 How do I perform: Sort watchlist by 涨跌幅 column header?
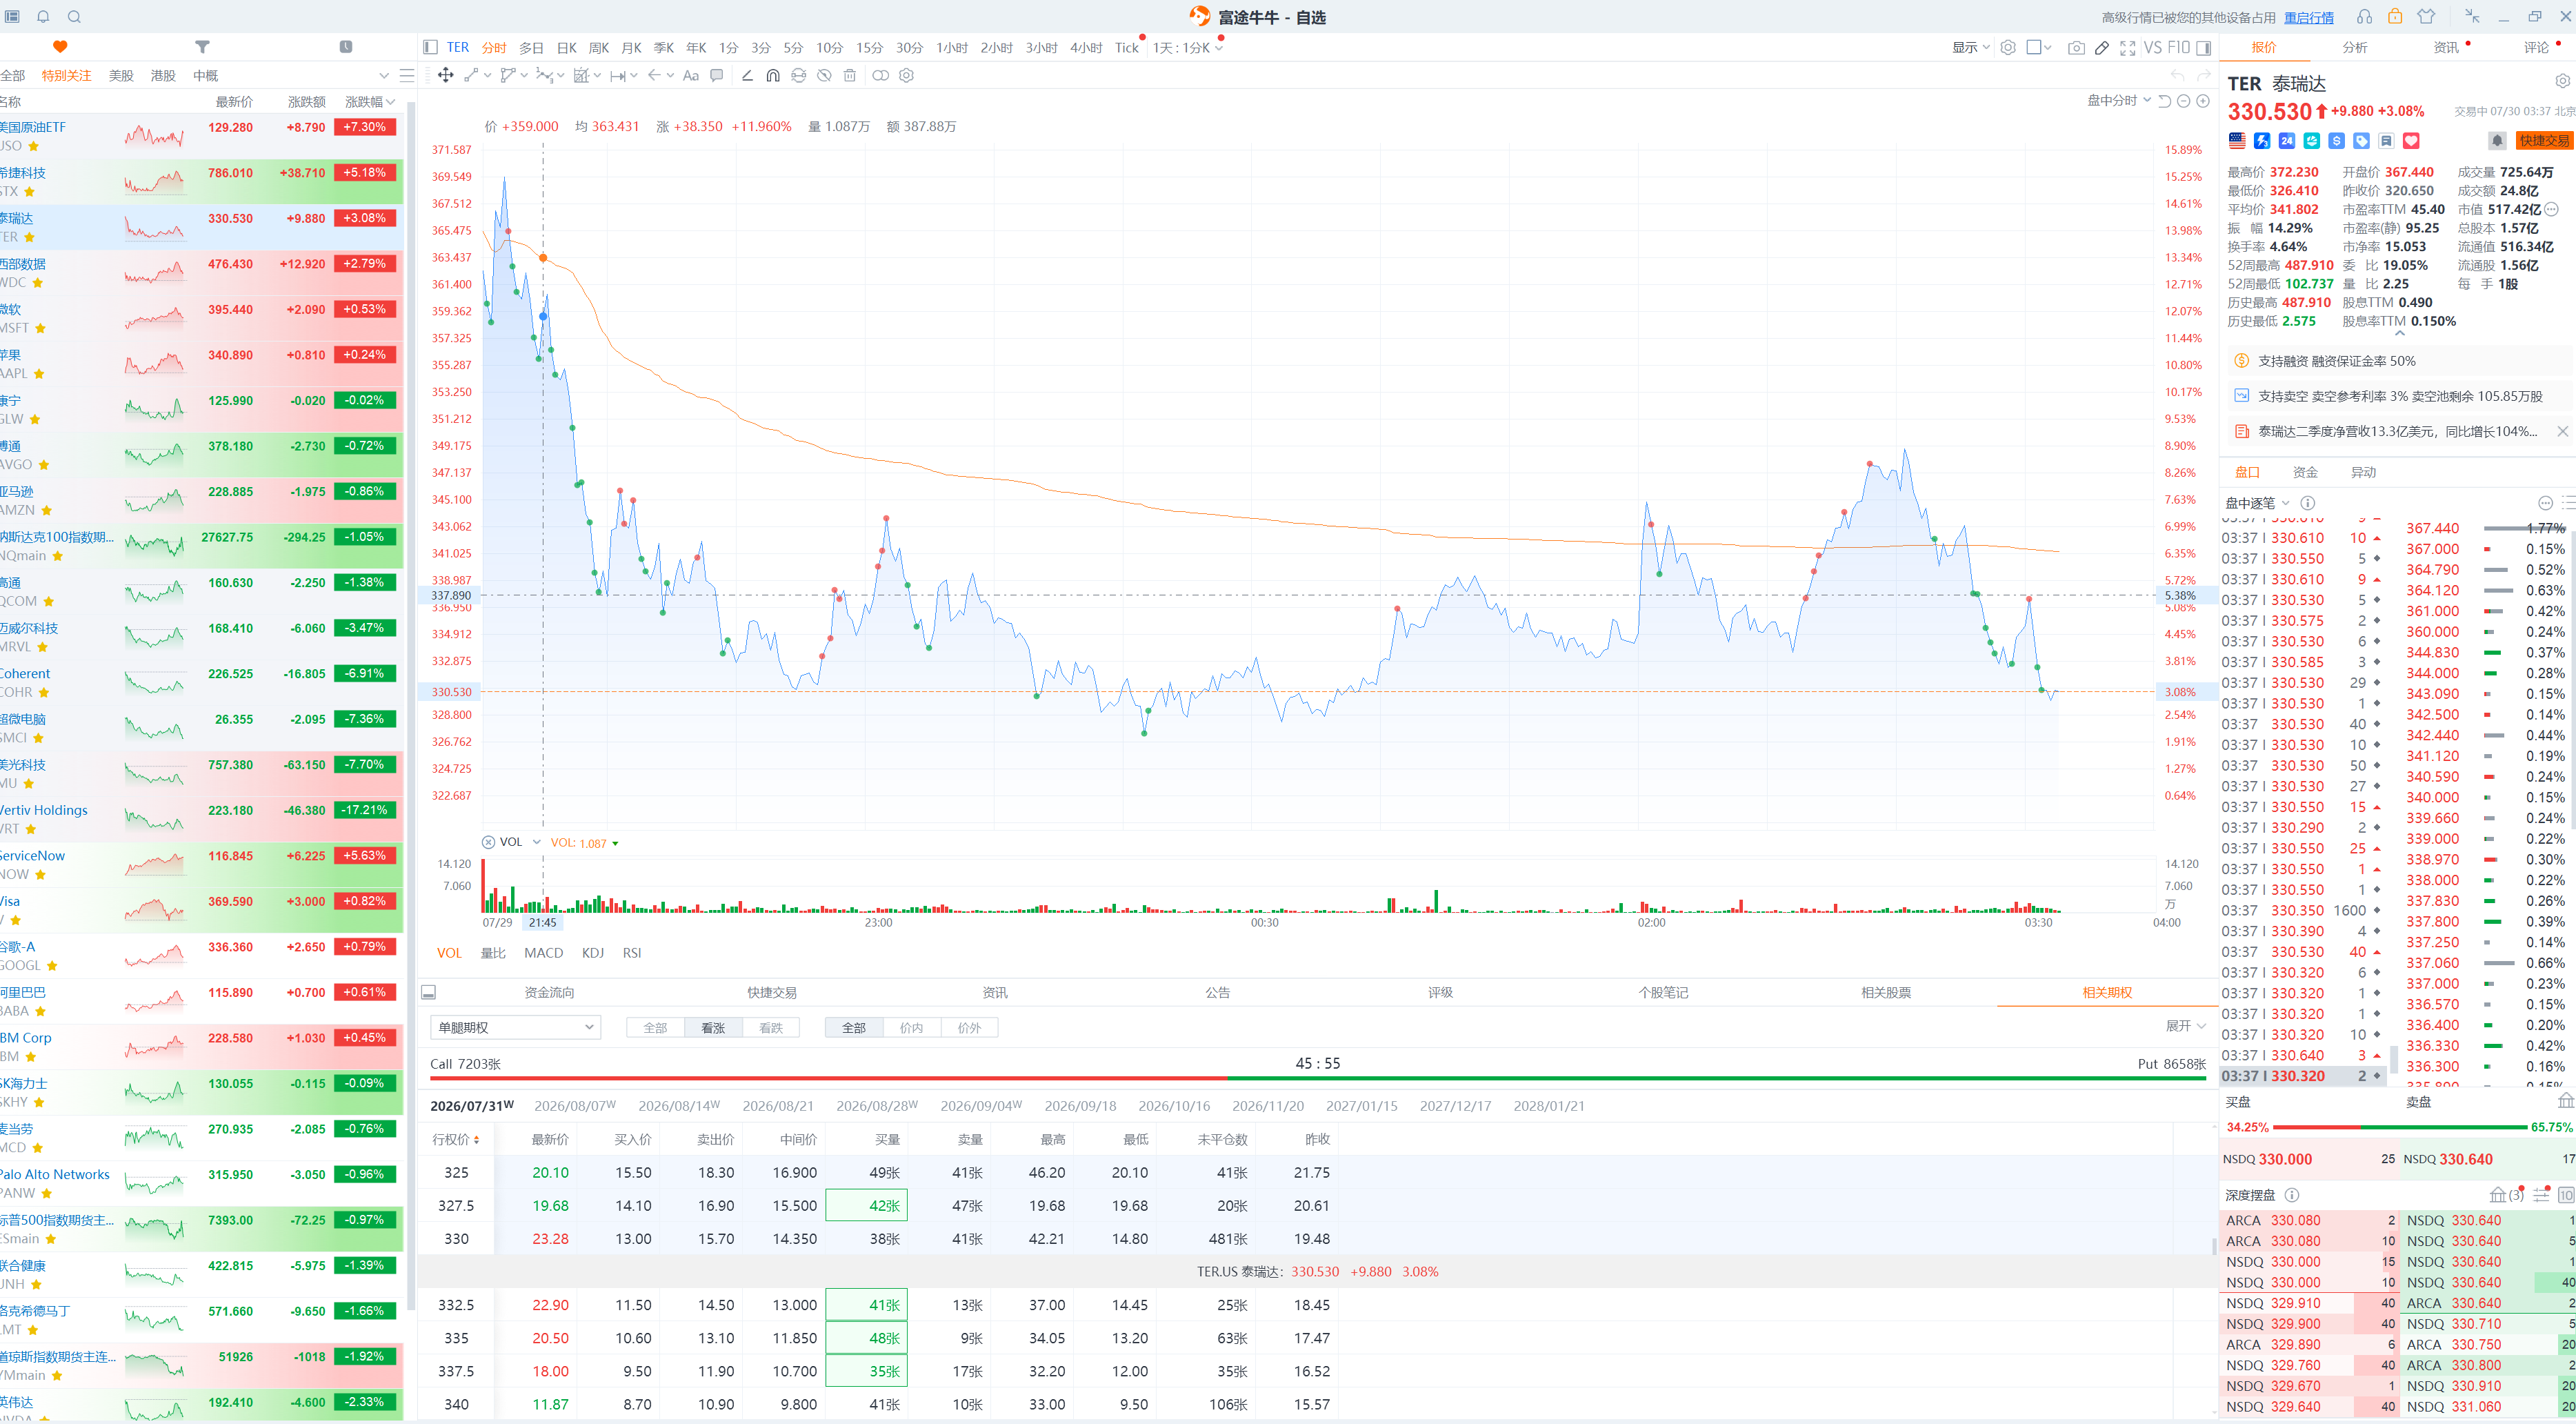click(369, 101)
